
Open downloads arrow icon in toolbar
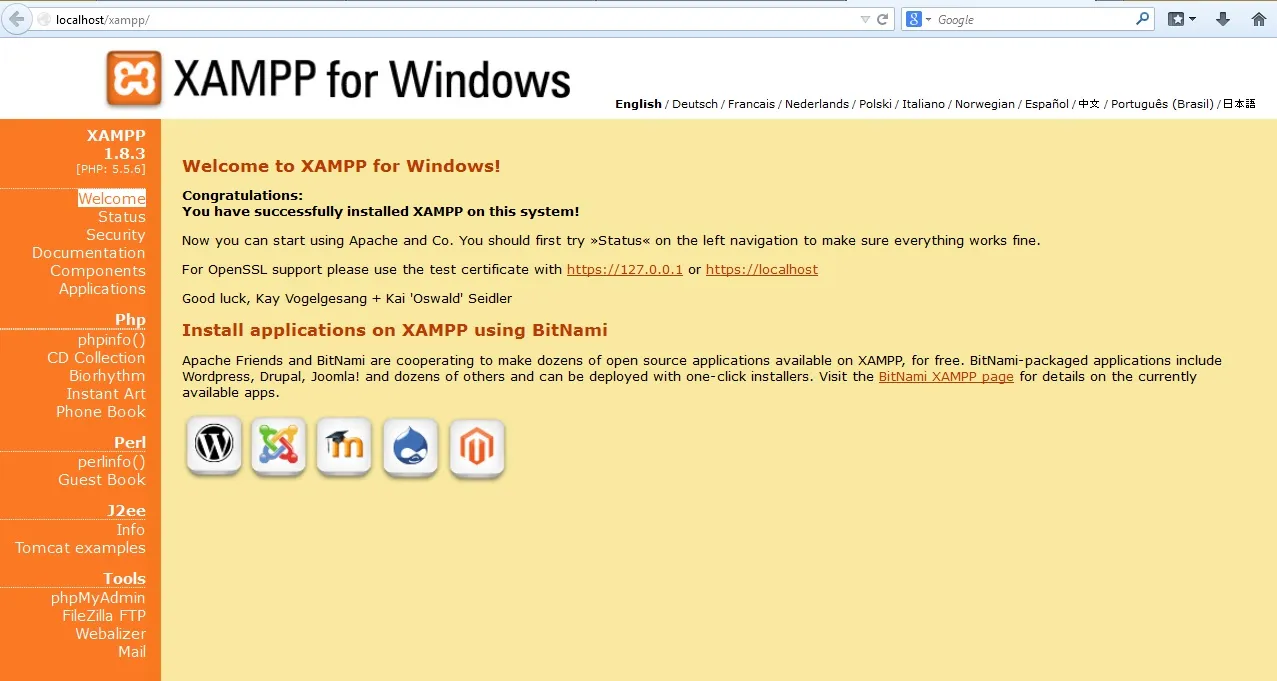1222,19
